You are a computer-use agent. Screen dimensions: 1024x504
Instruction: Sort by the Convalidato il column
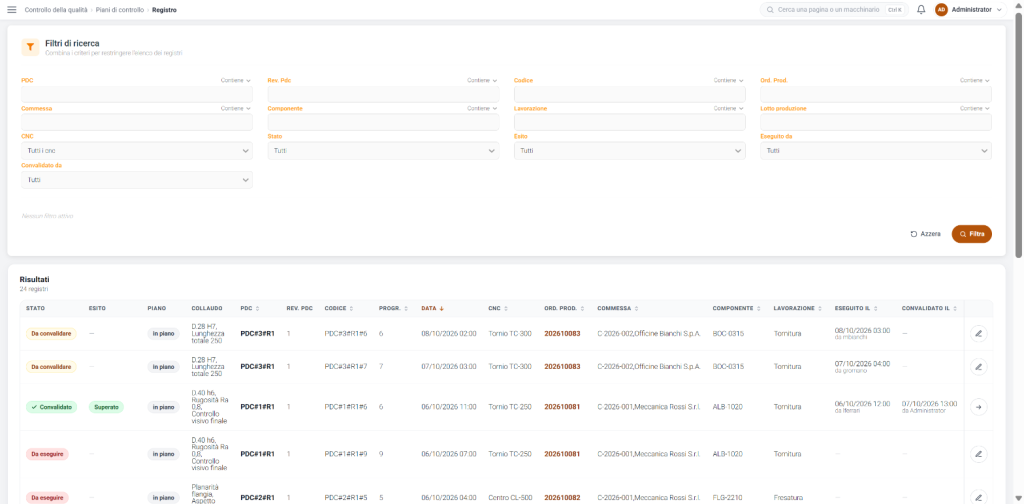pos(929,308)
